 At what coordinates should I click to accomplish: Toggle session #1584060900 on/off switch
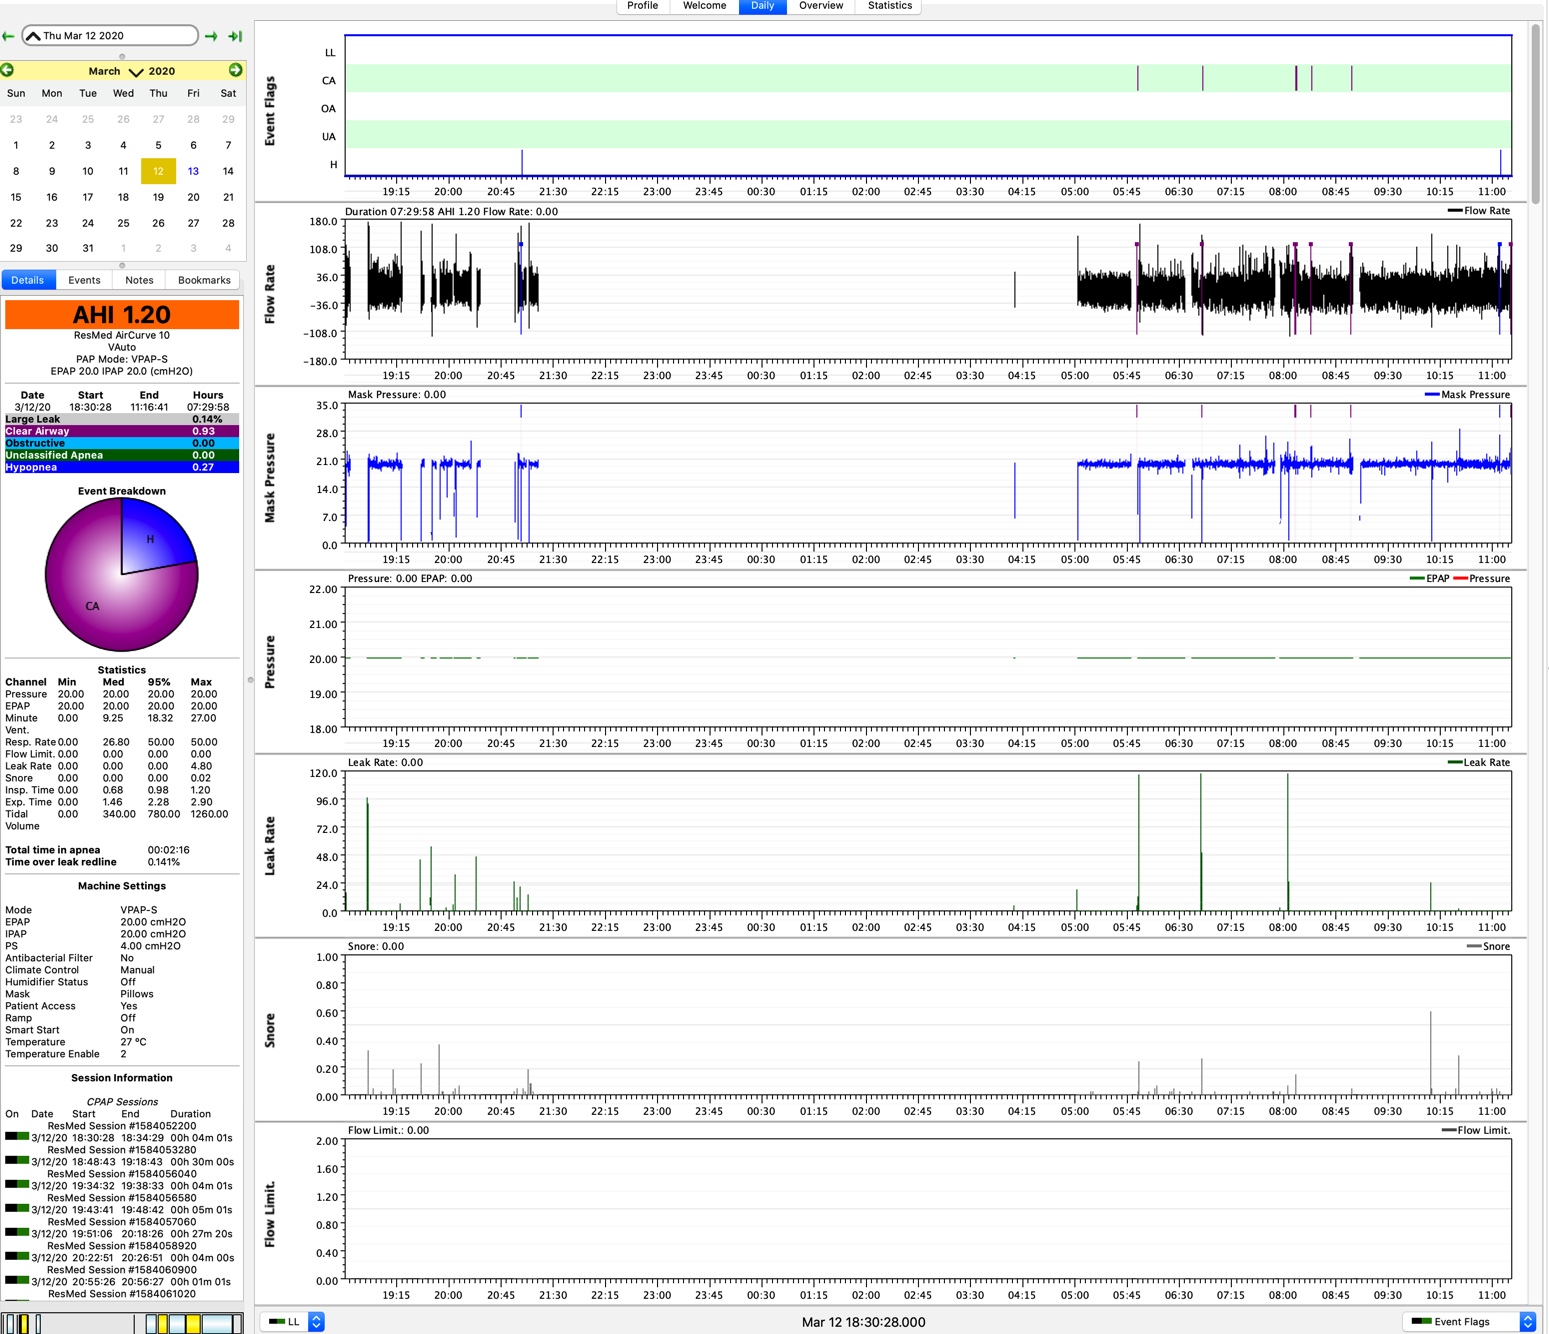(17, 1280)
